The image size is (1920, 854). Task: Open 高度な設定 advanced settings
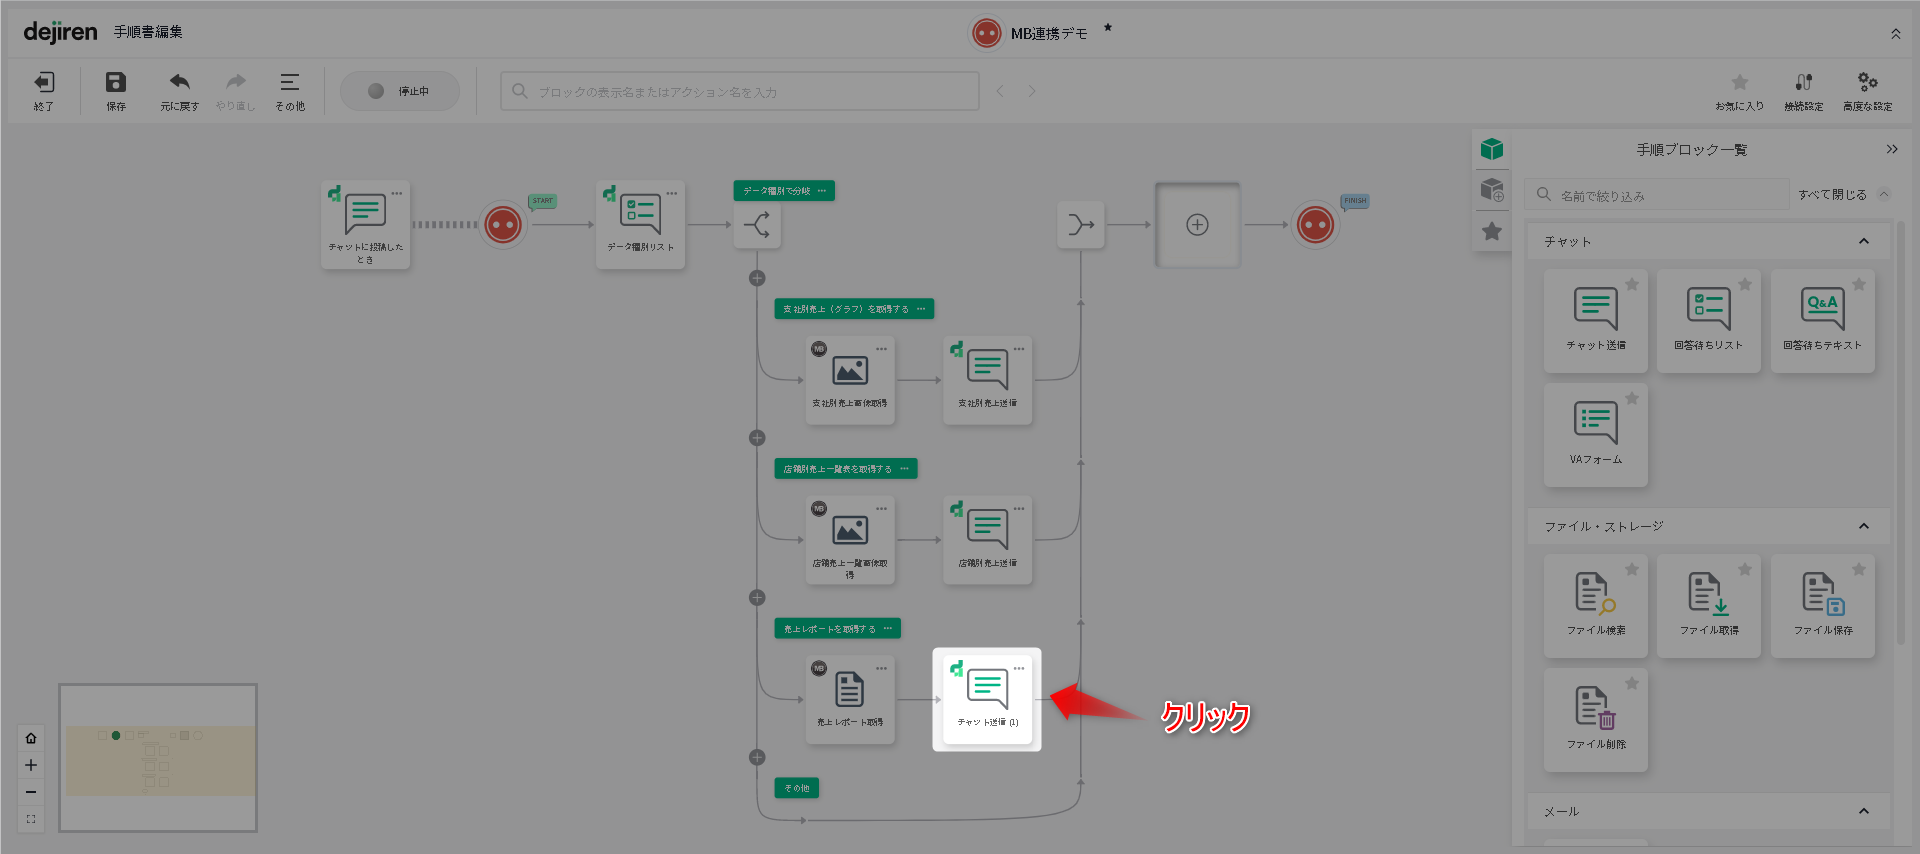click(x=1868, y=90)
